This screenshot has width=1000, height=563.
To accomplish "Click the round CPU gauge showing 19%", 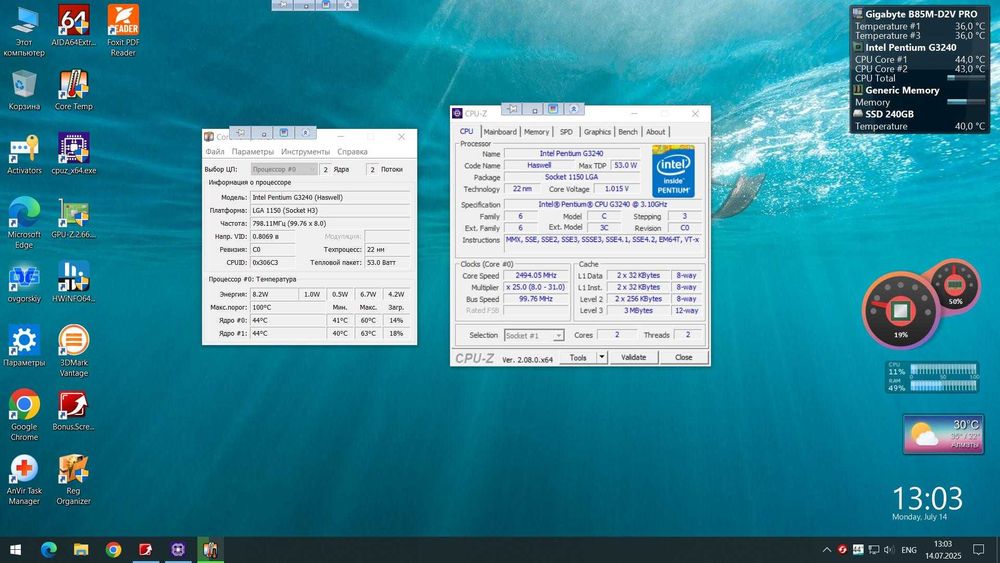I will (x=901, y=312).
